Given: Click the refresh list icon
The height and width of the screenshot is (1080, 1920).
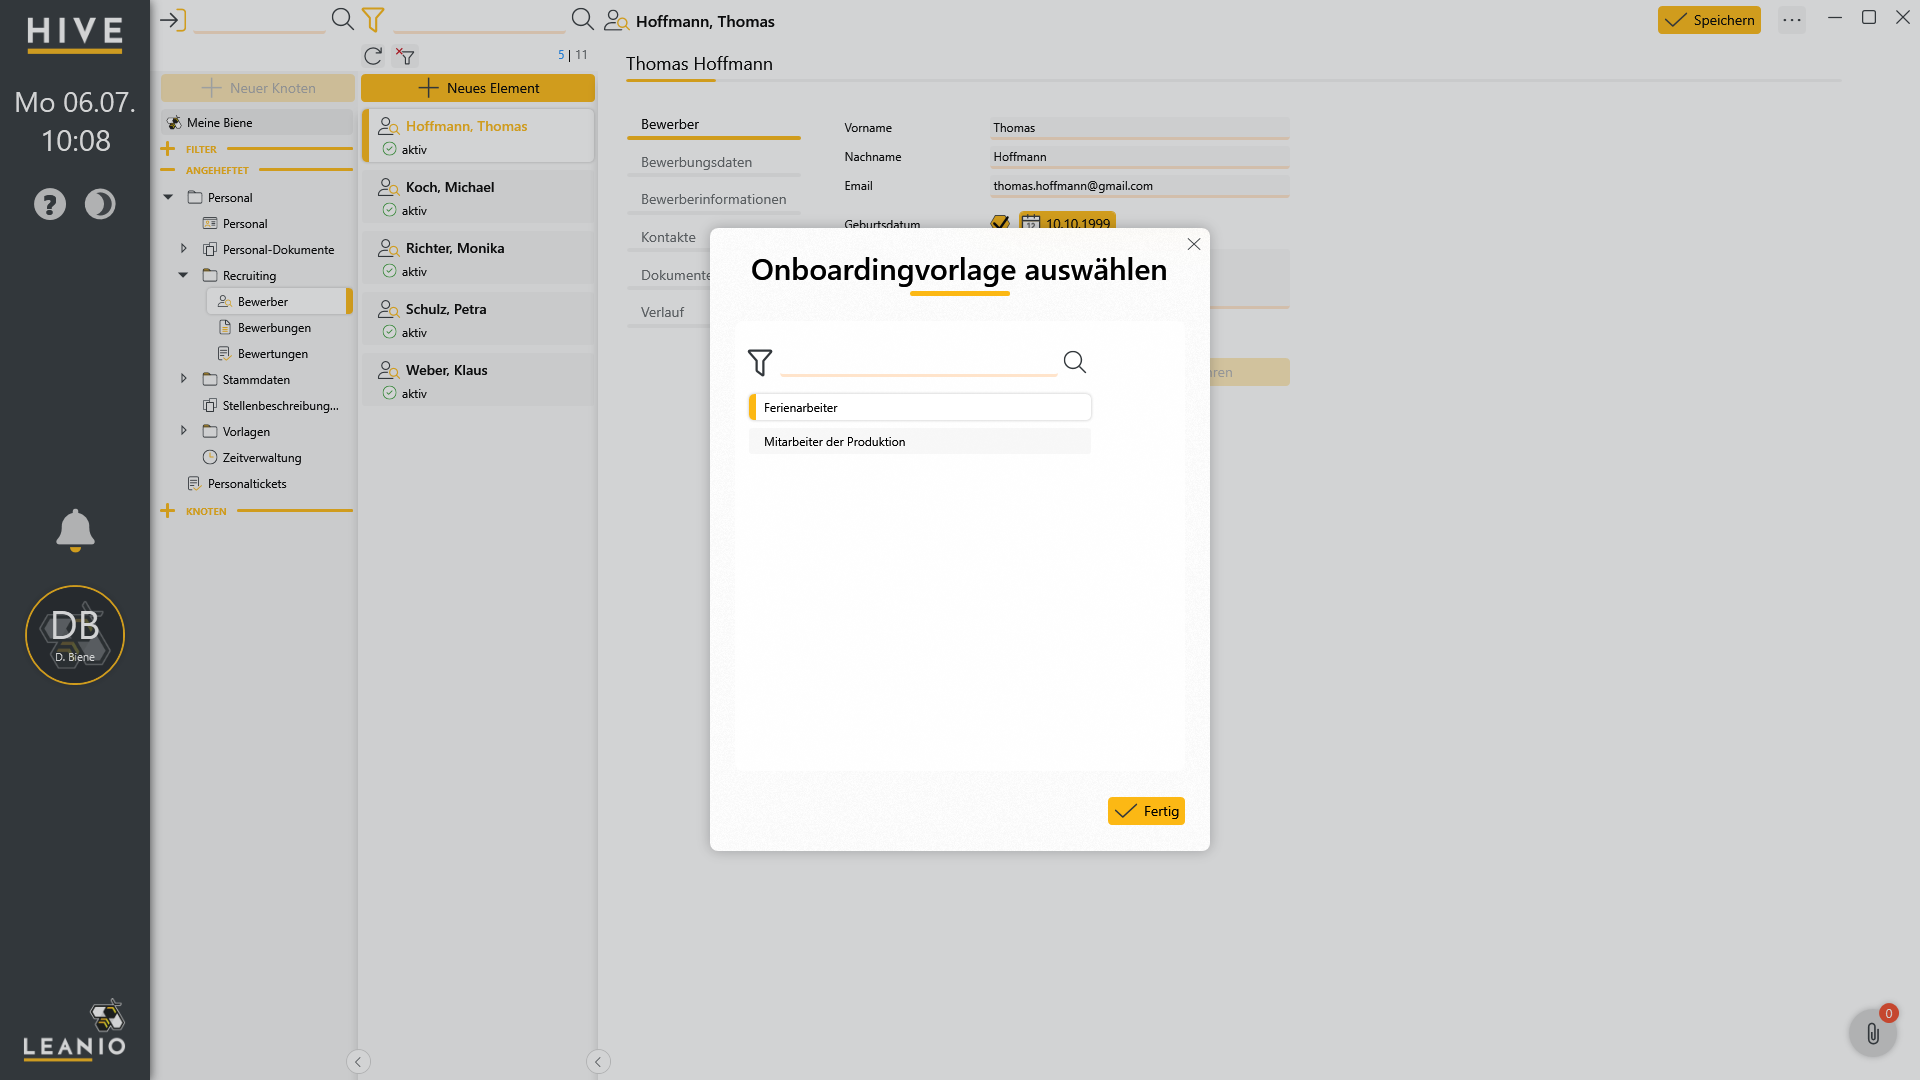Looking at the screenshot, I should tap(373, 56).
